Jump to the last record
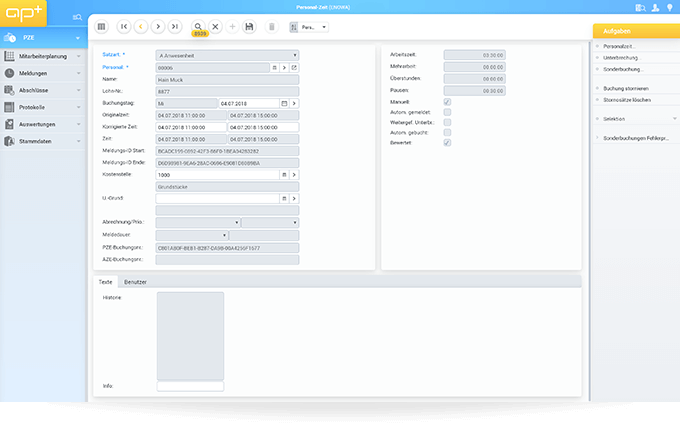 176,27
